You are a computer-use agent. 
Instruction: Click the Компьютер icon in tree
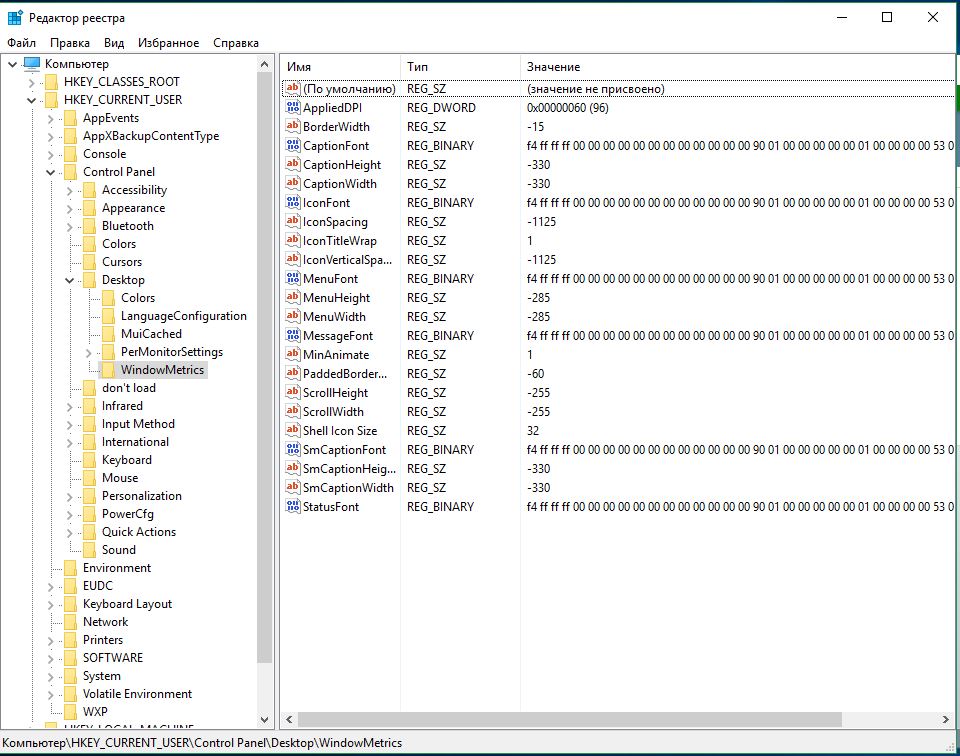32,64
